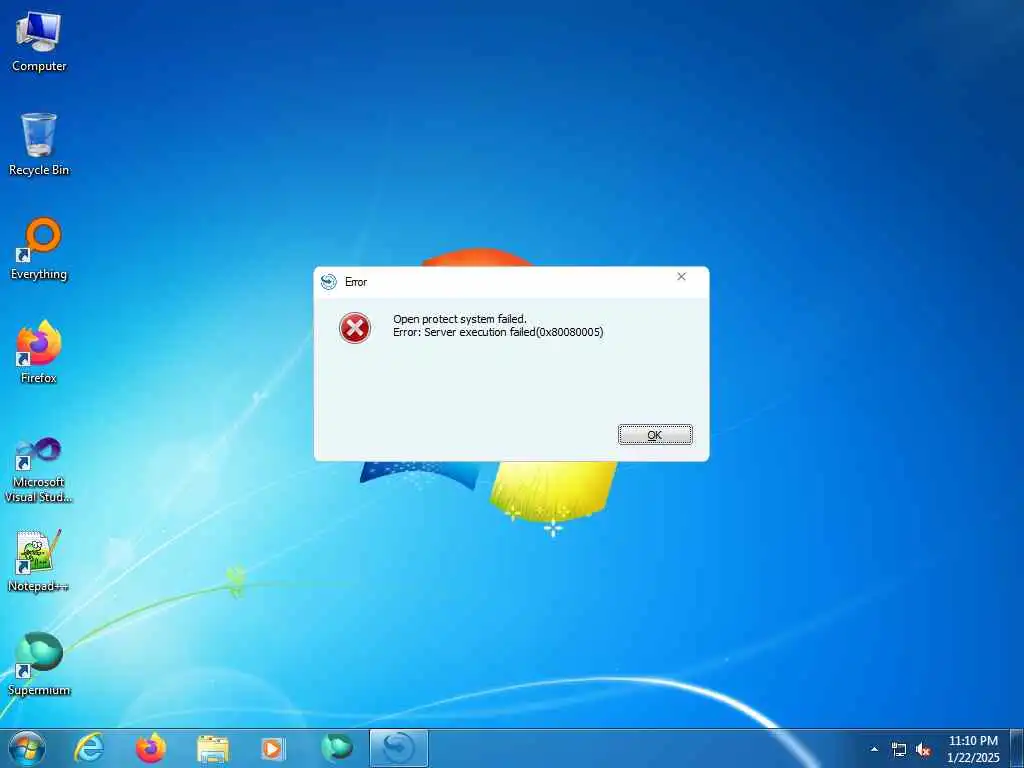
Task: Click the 'Open protect system failed.' text
Action: pyautogui.click(x=459, y=319)
